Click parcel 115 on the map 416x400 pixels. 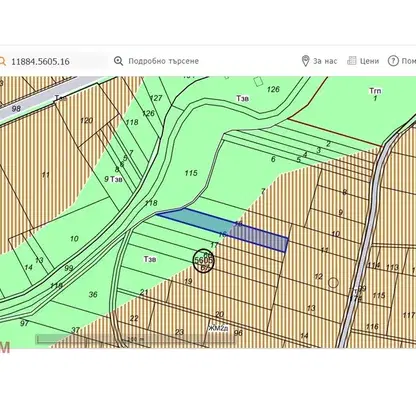tap(191, 173)
